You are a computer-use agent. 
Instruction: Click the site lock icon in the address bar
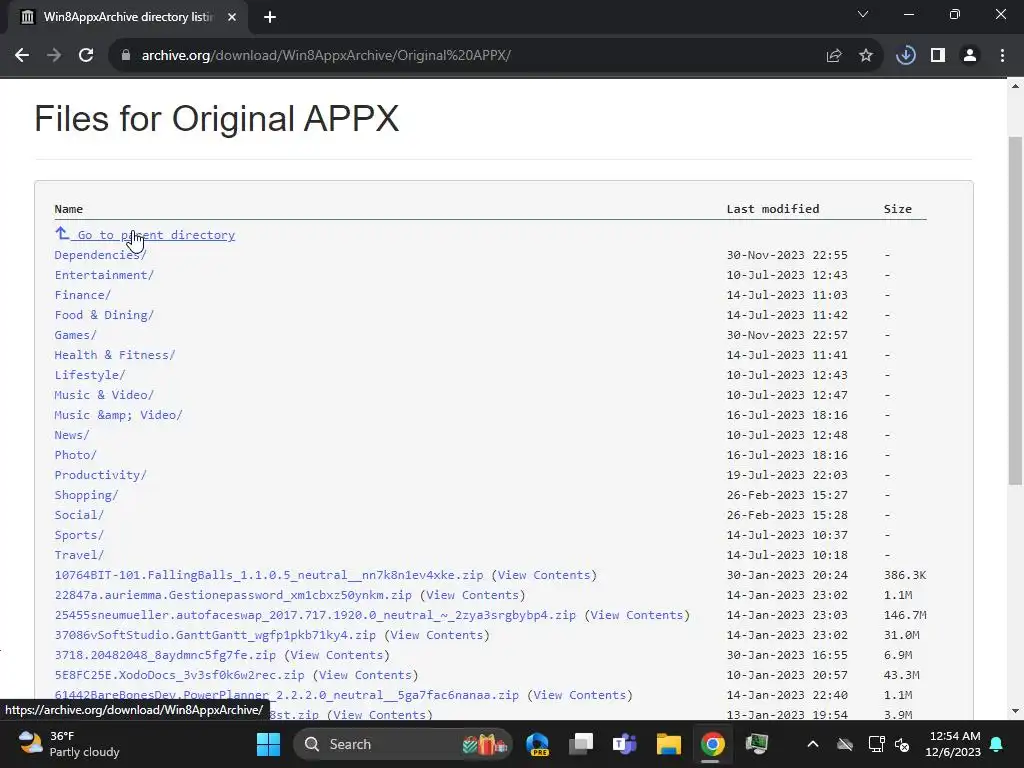click(126, 56)
